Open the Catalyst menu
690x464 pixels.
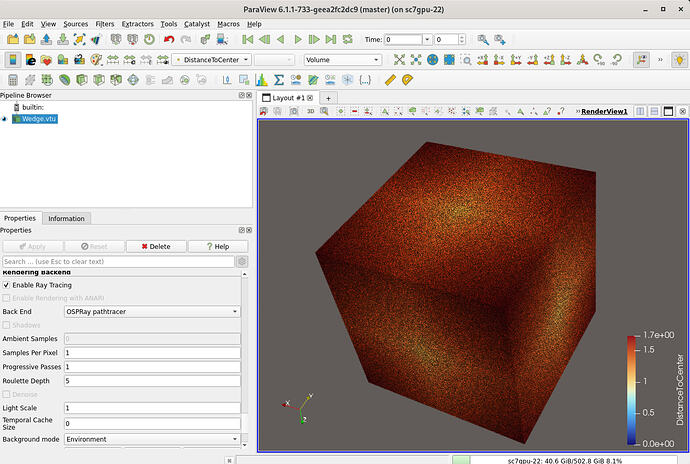click(197, 24)
